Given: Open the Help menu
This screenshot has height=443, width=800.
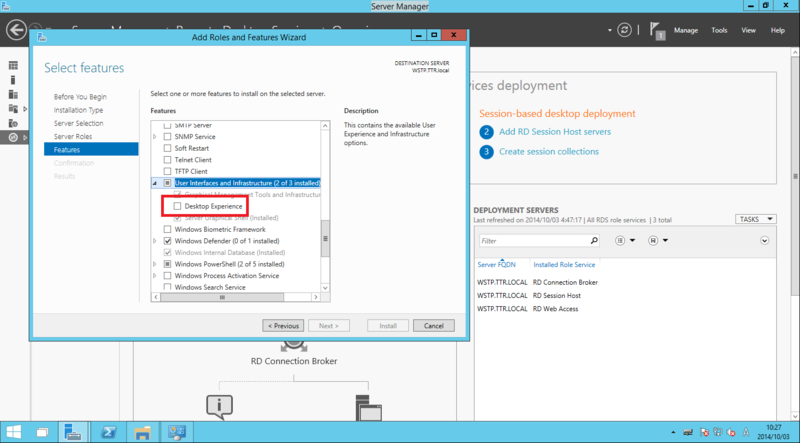Looking at the screenshot, I should [778, 30].
